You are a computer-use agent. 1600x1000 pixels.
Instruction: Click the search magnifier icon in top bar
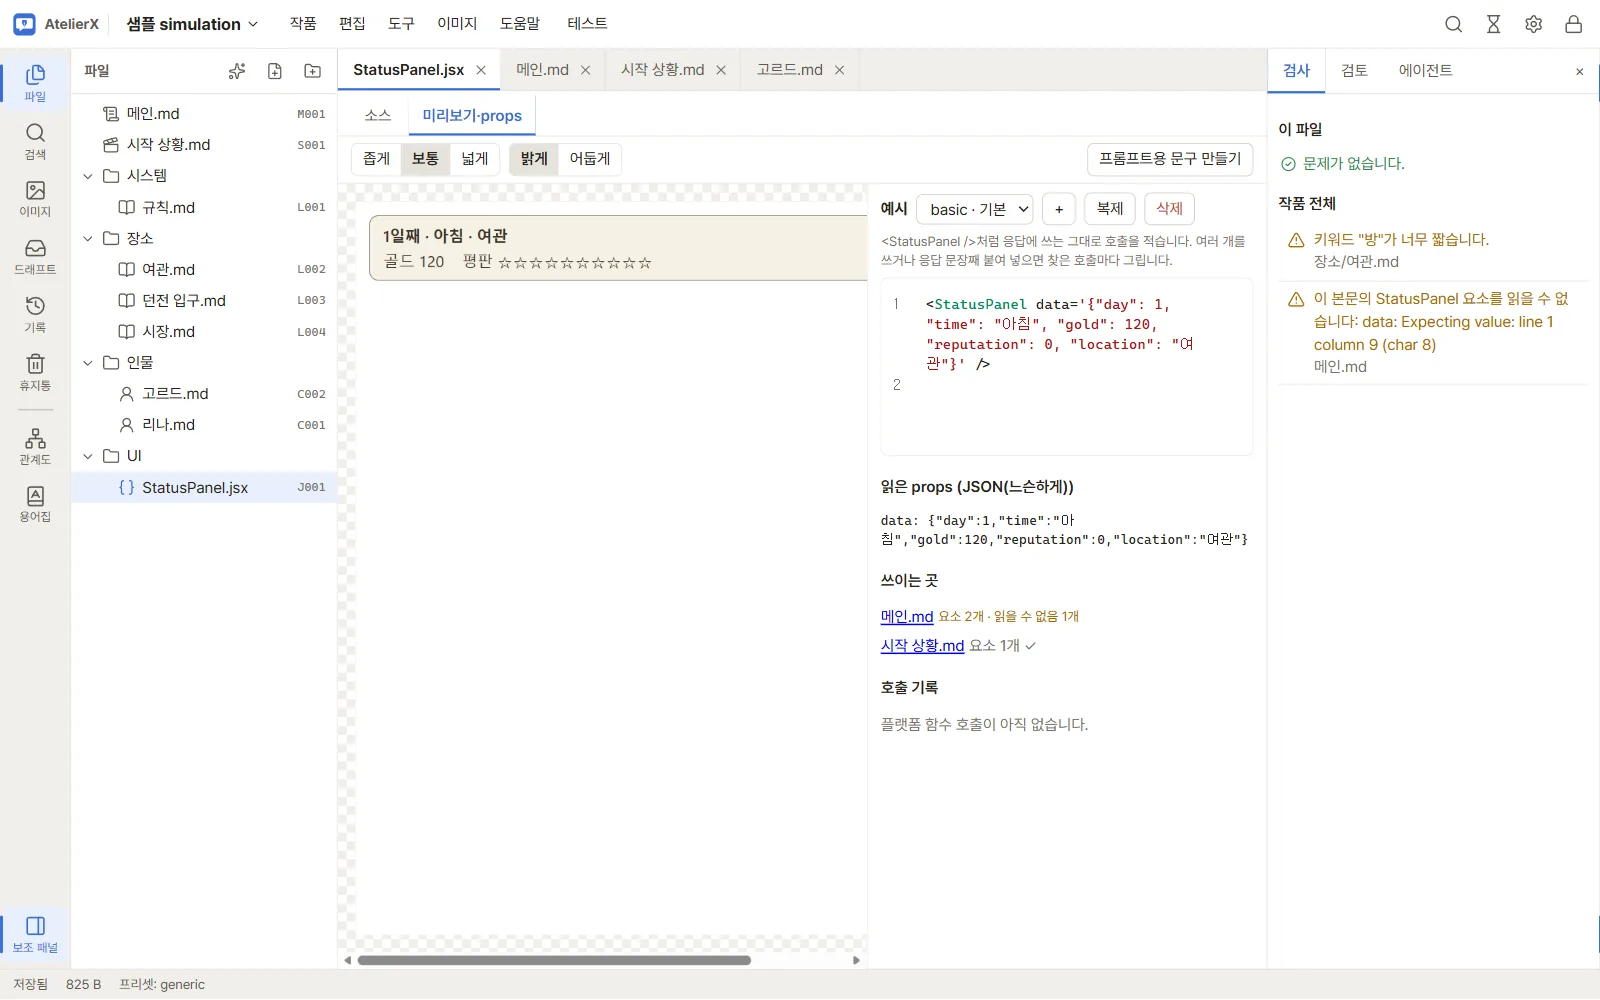[1454, 24]
